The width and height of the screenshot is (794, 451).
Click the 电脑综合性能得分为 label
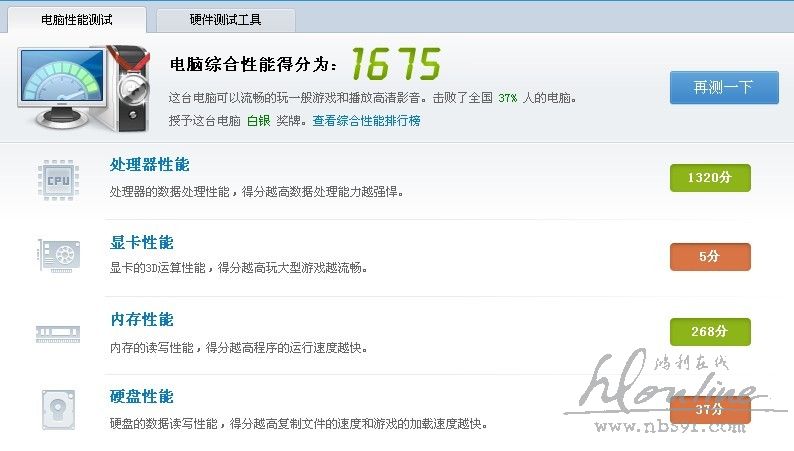(x=253, y=64)
